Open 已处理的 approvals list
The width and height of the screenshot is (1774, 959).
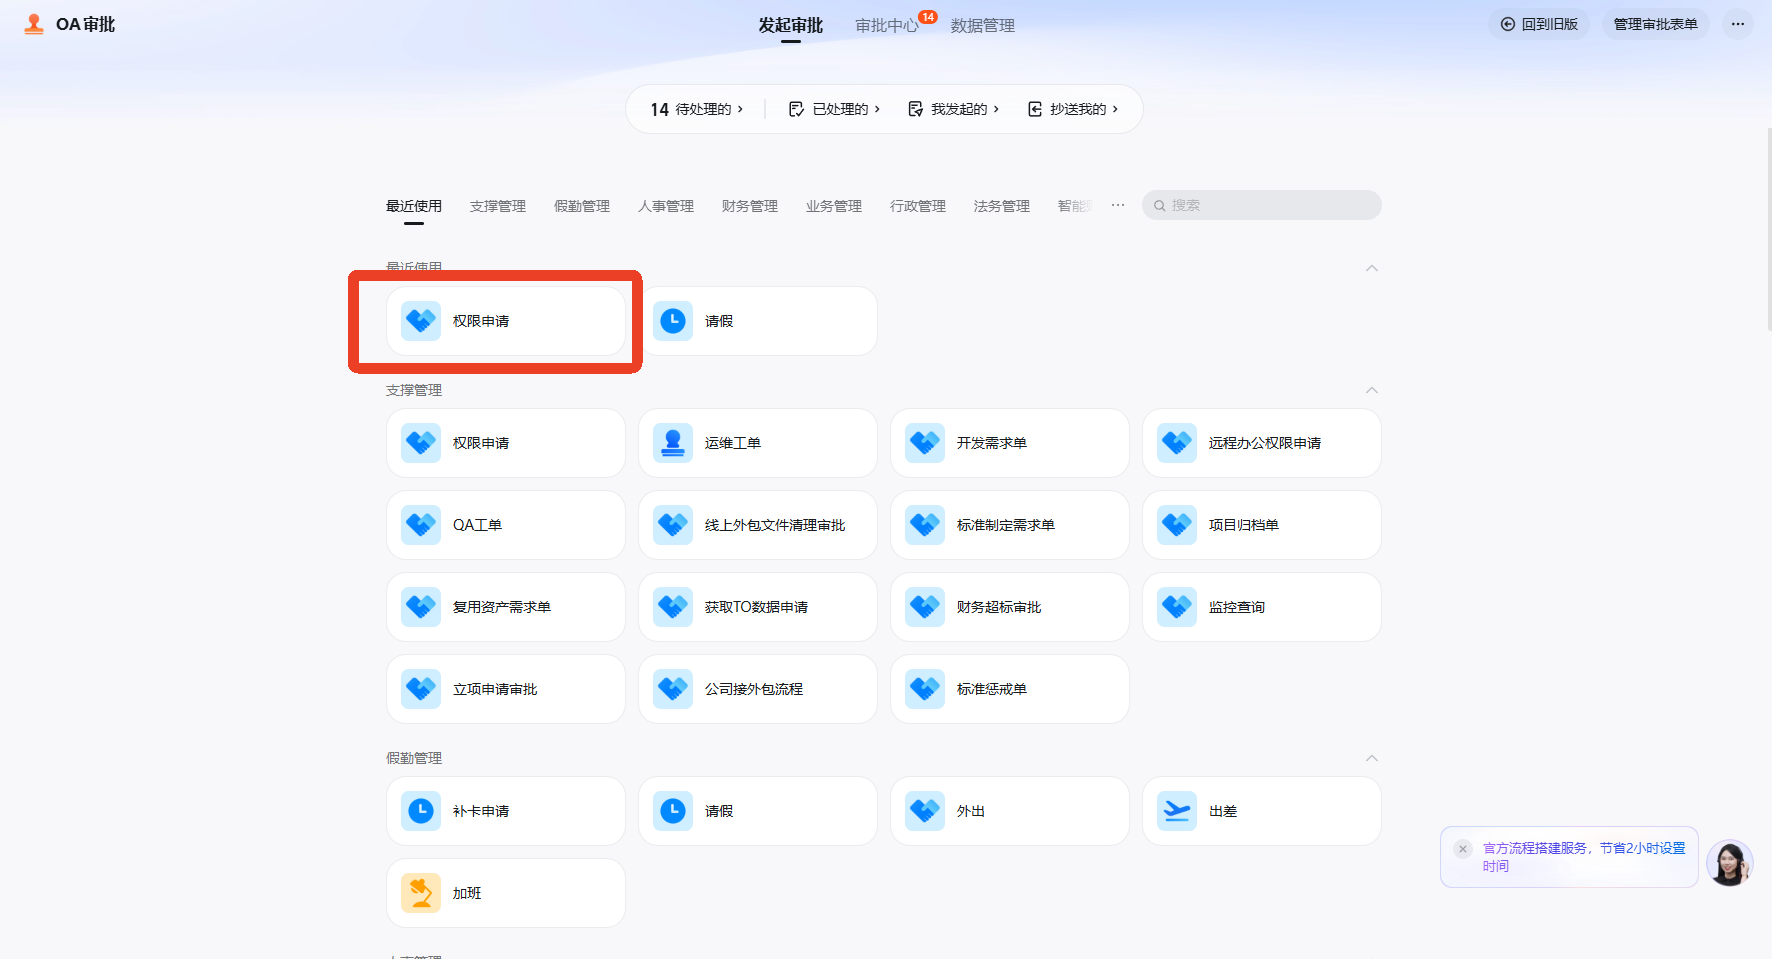pos(835,109)
